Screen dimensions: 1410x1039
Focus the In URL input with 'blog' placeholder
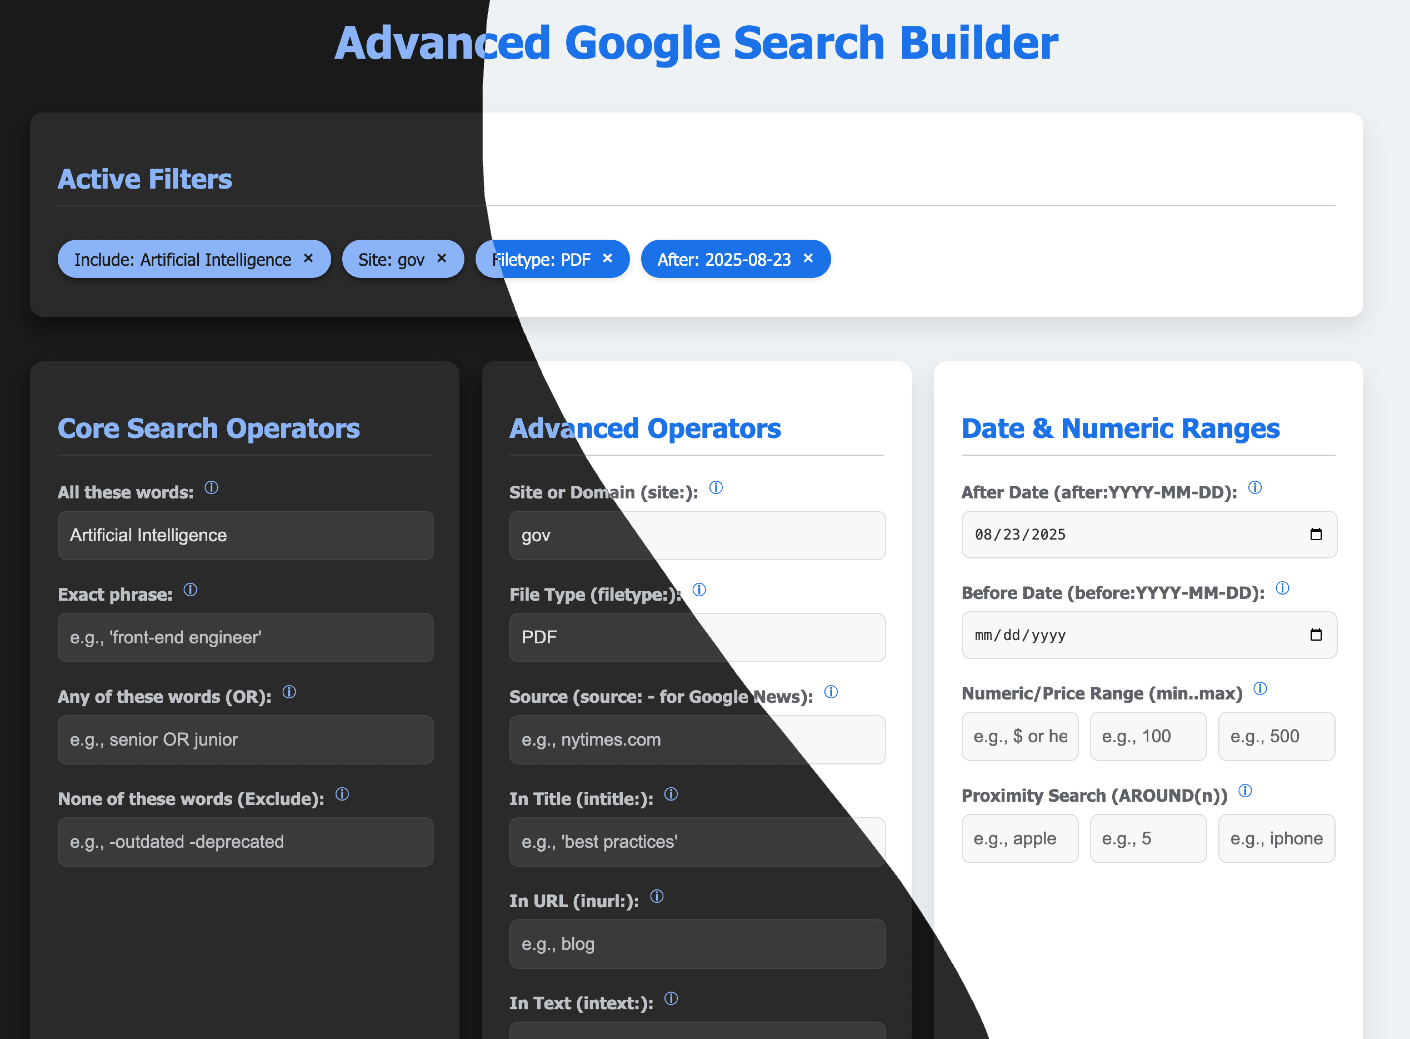[x=697, y=943]
